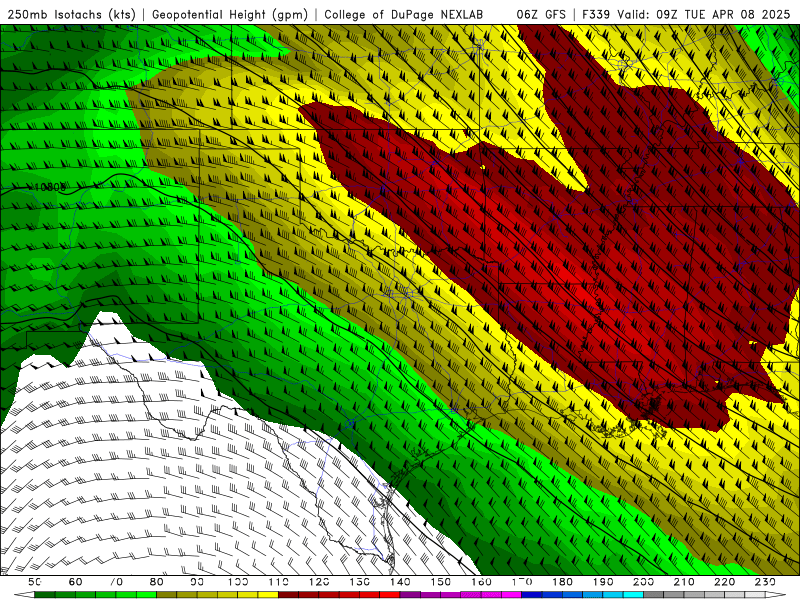
Task: Click the "College of DuPage NEXLAB" label
Action: 403,15
